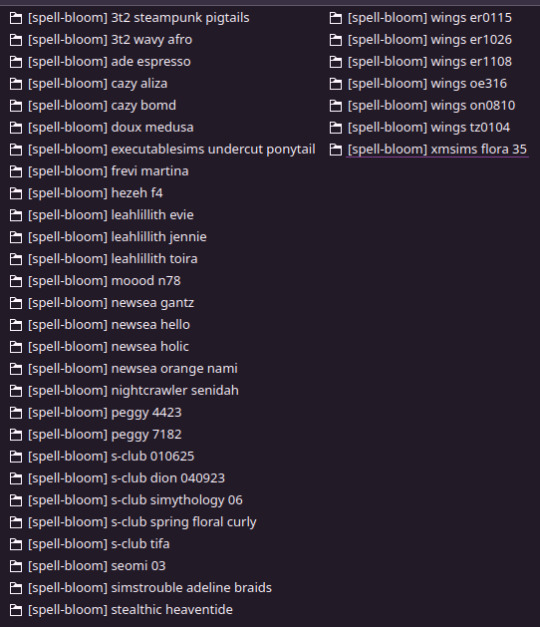Screen dimensions: 540x627
Task: Select the folder icon for 'wings tz0104'
Action: click(x=336, y=128)
